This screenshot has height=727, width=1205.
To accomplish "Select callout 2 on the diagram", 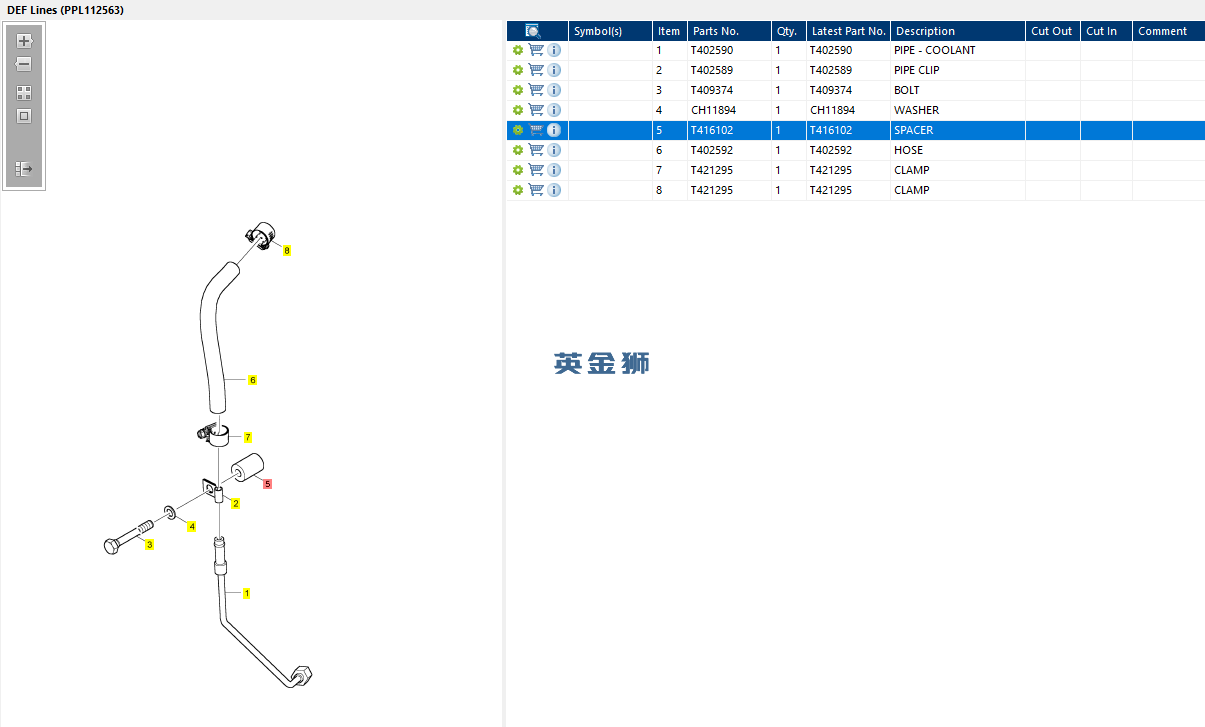I will (x=236, y=503).
